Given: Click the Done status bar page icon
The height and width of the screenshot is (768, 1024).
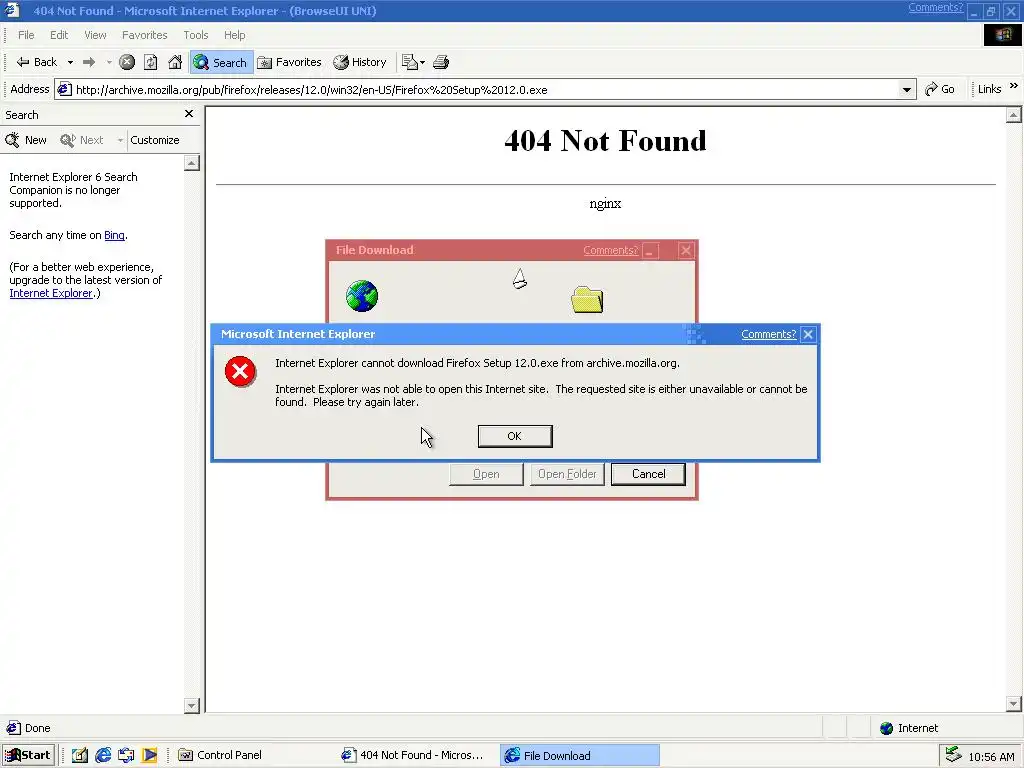Looking at the screenshot, I should 13,728.
